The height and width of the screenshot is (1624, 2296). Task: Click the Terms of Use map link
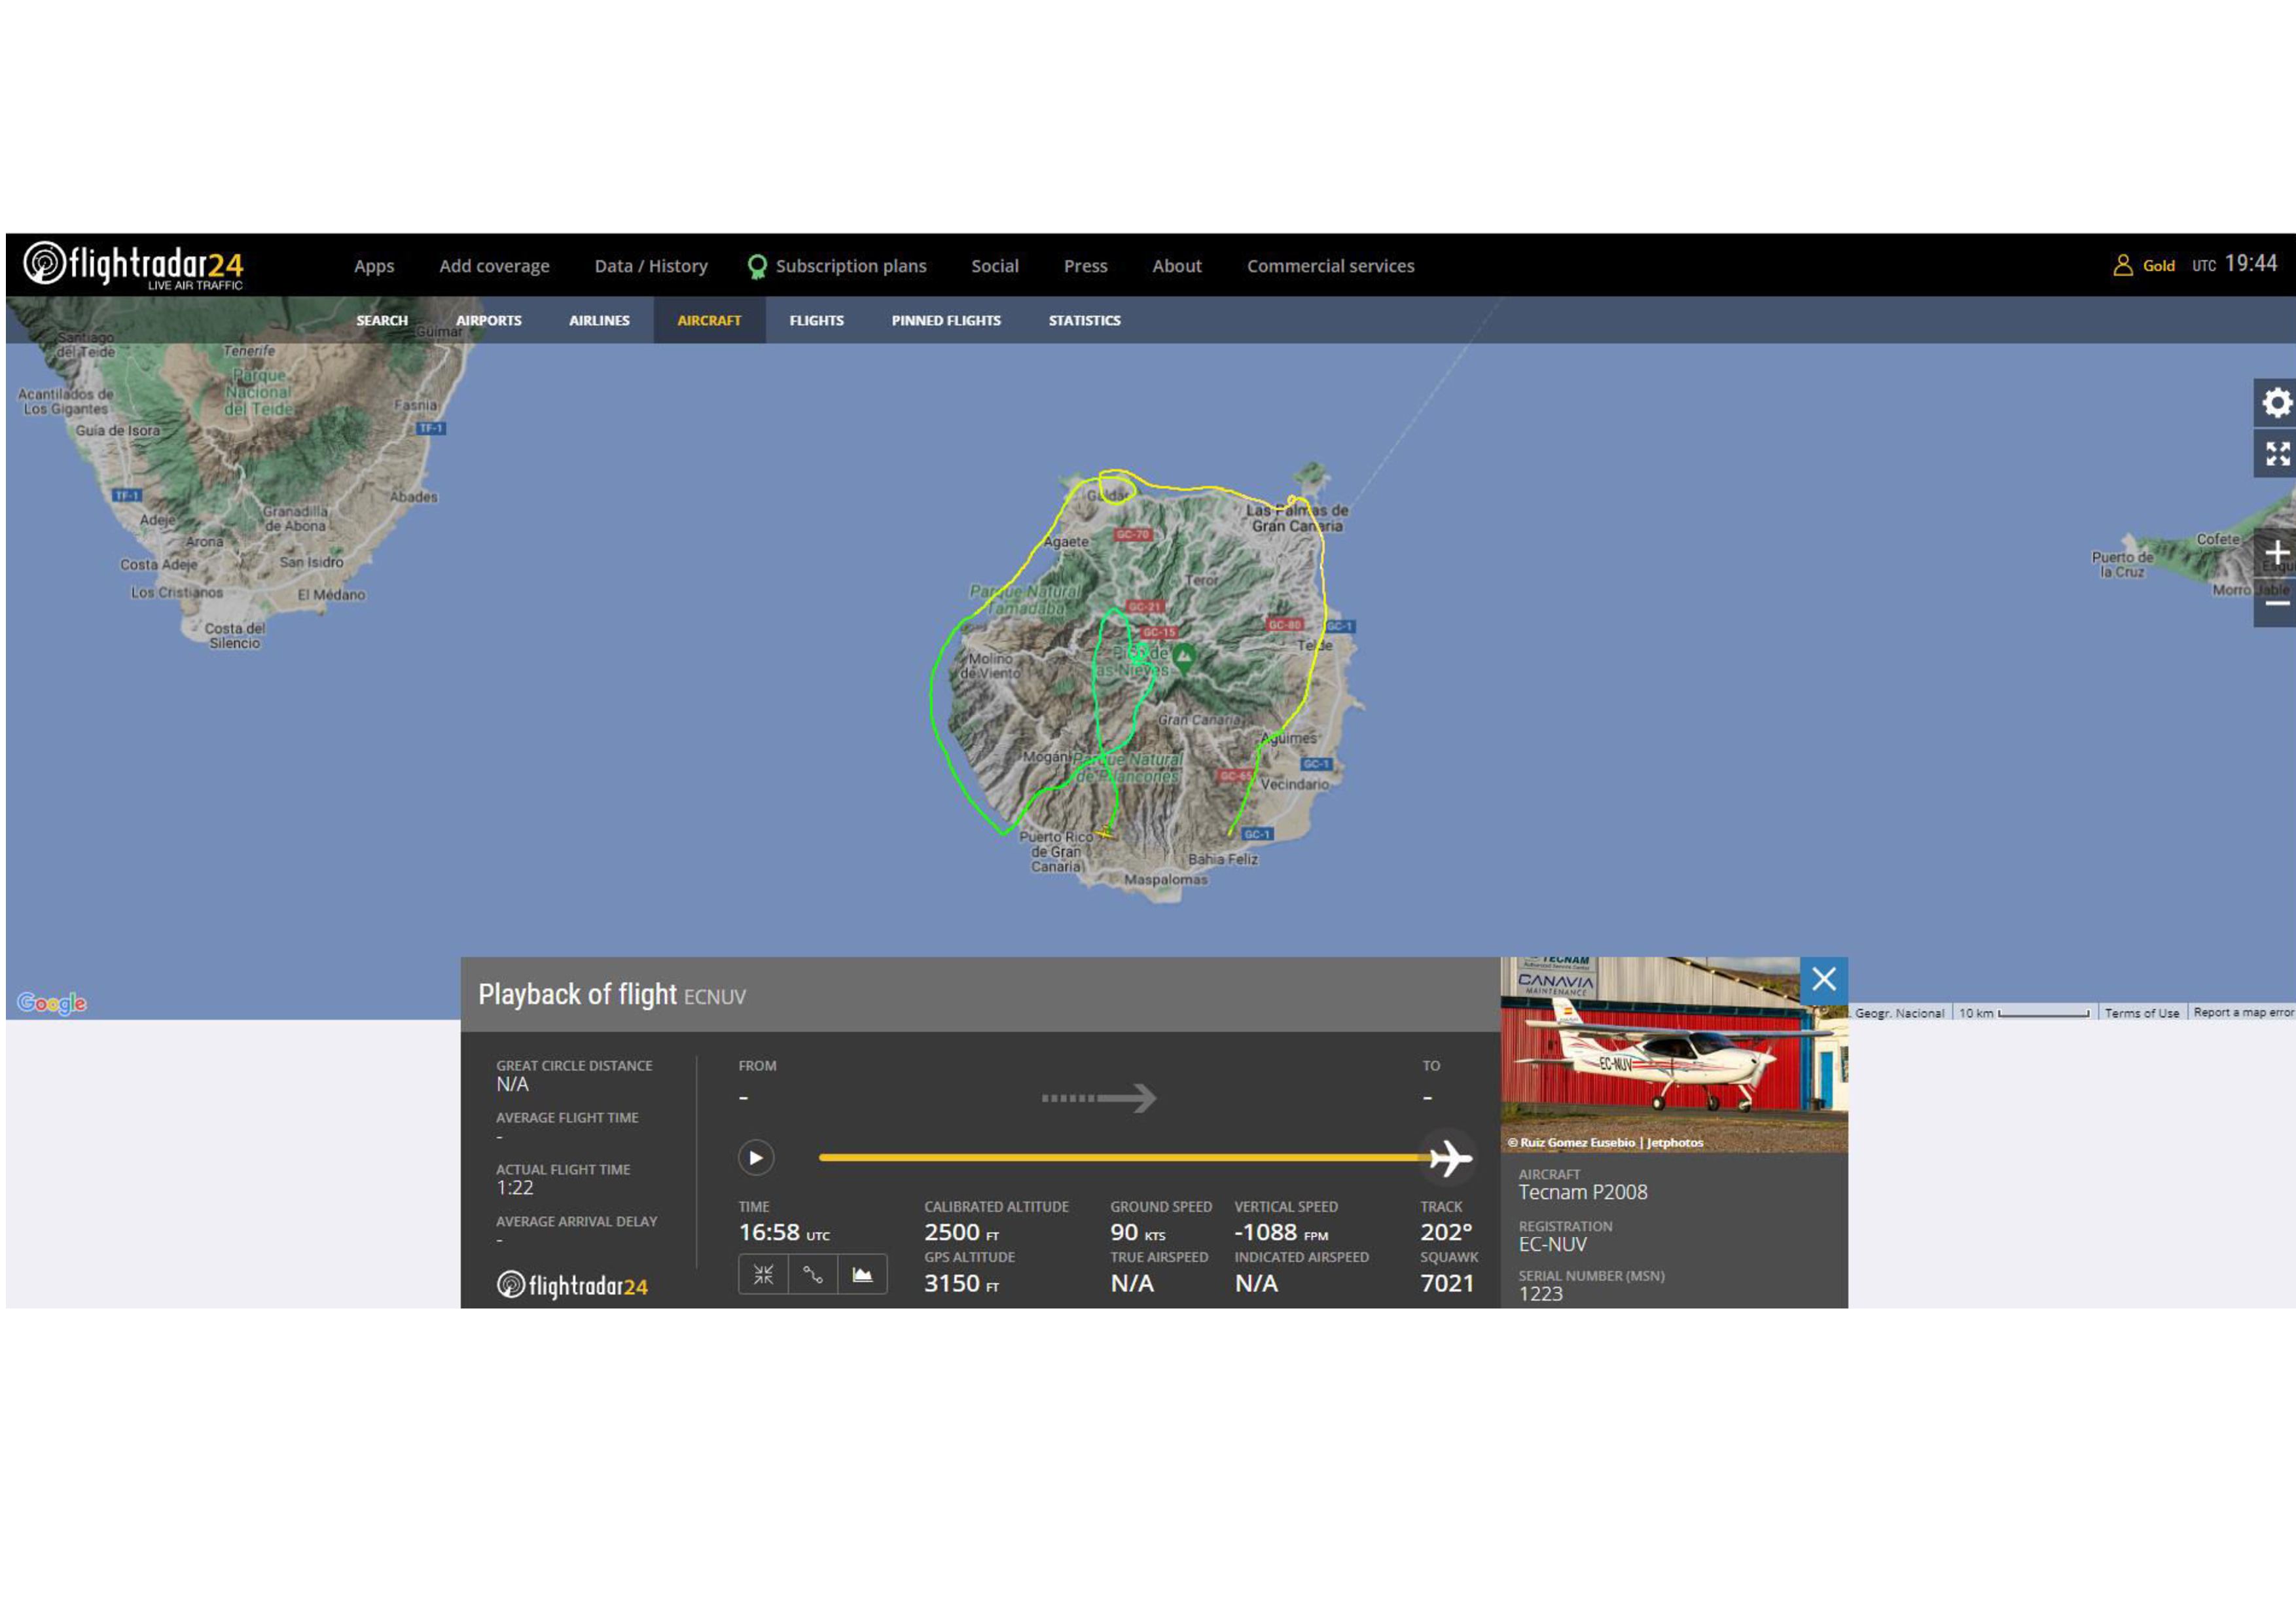pyautogui.click(x=2141, y=1013)
